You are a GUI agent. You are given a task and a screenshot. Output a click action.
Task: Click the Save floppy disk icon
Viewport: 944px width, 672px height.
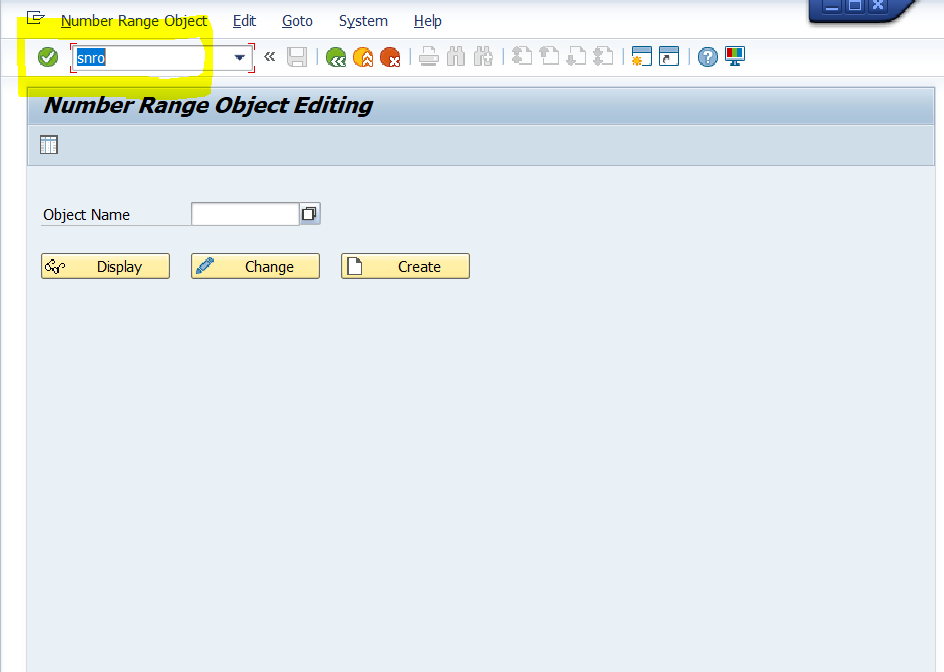click(297, 57)
